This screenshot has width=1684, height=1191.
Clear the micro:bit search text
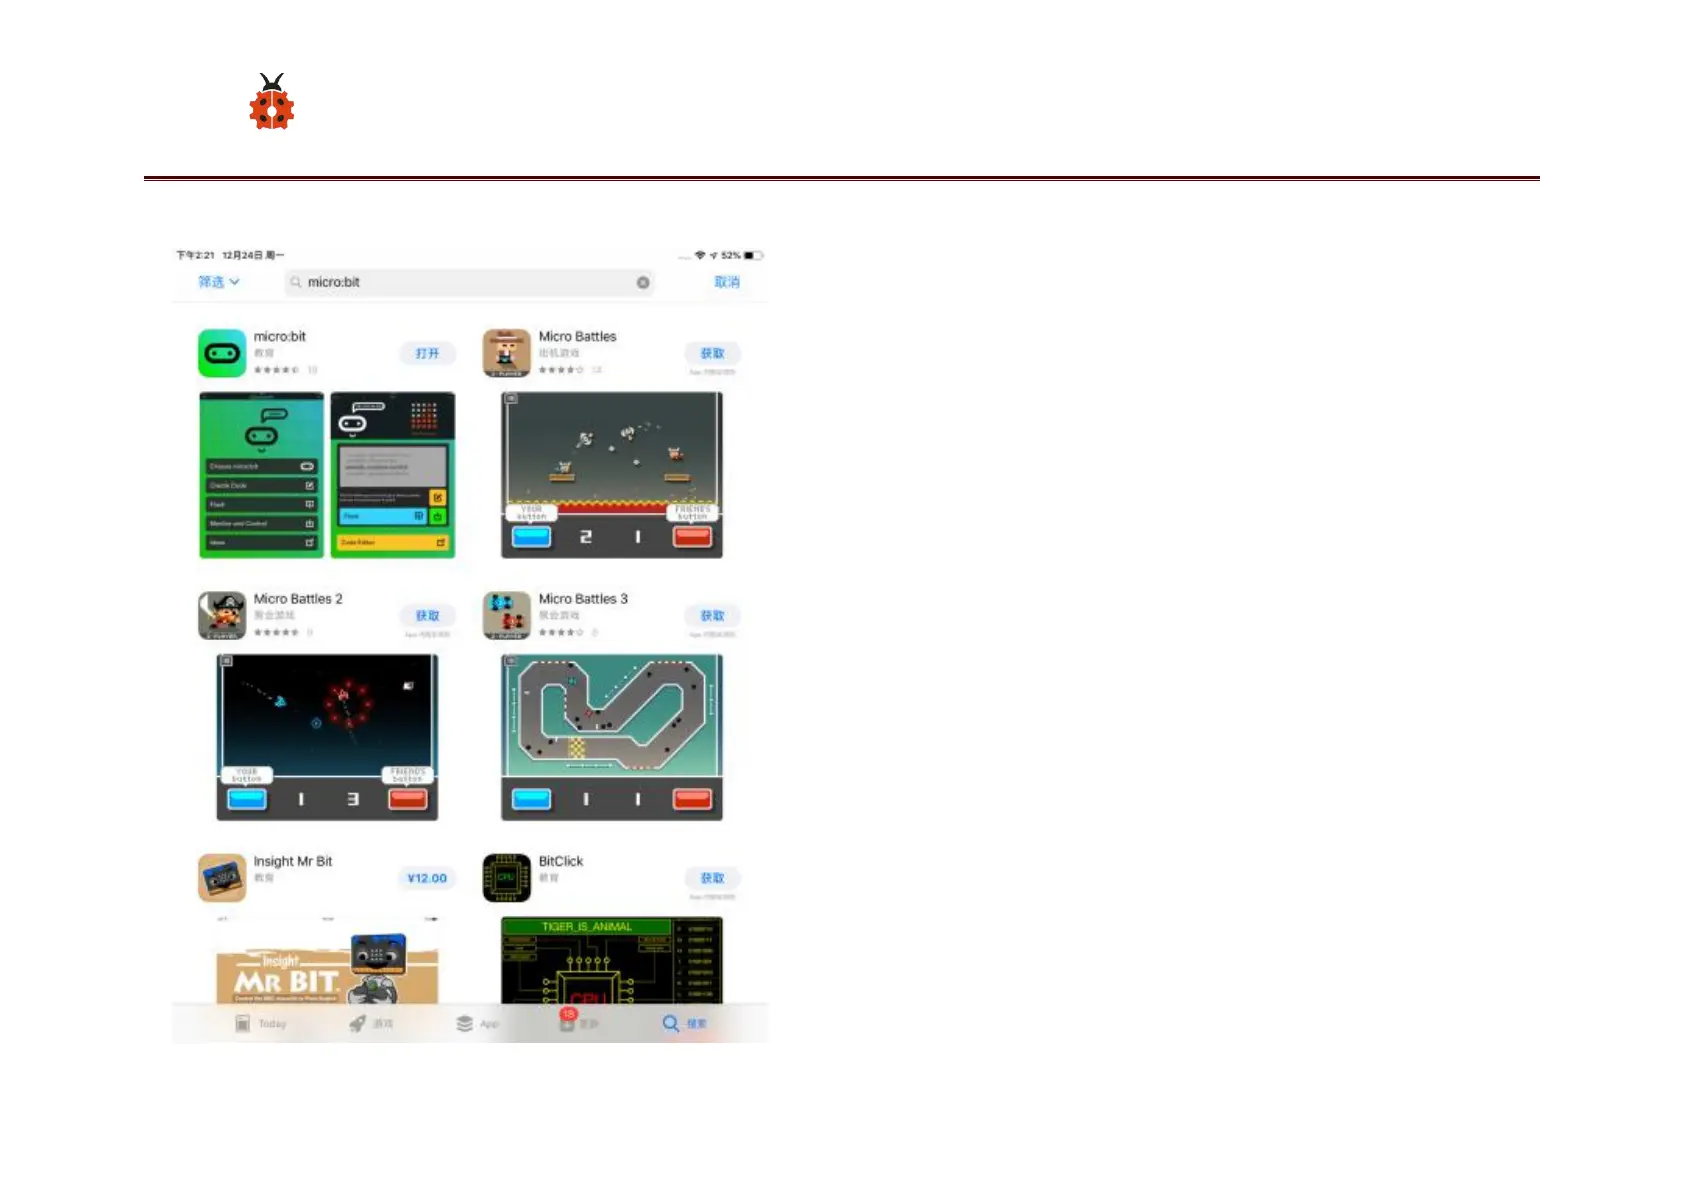643,282
